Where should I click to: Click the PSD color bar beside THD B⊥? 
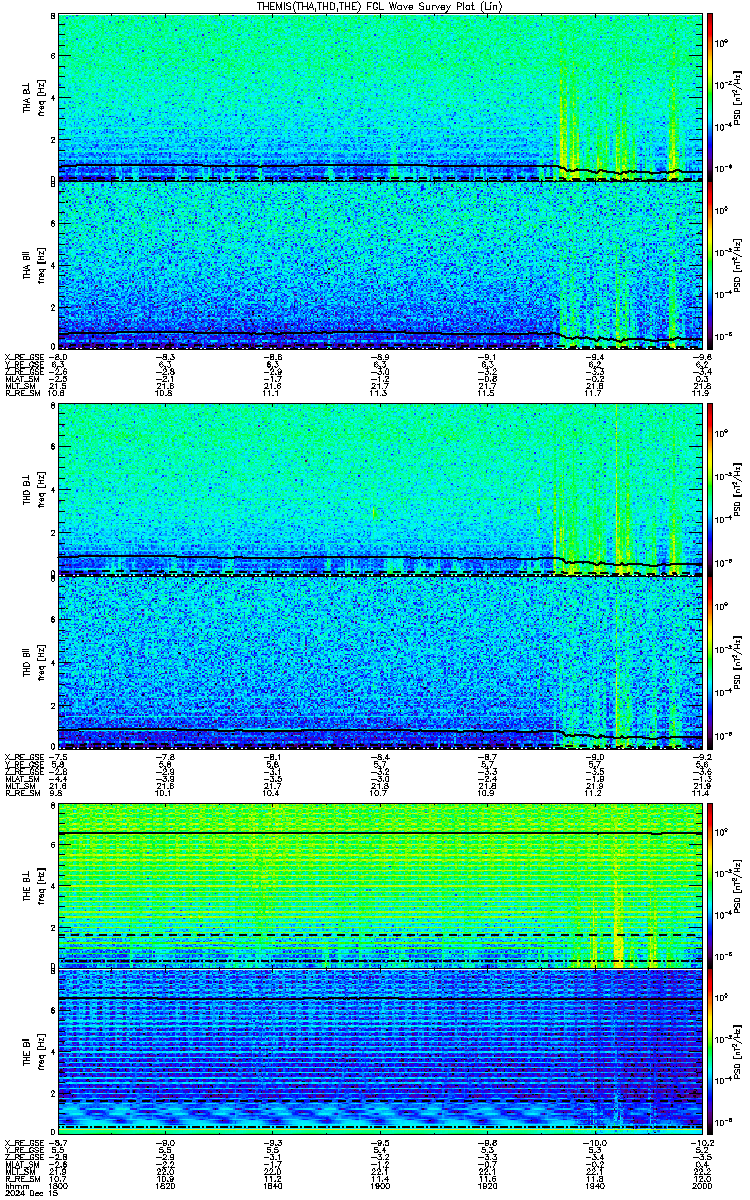click(x=711, y=491)
